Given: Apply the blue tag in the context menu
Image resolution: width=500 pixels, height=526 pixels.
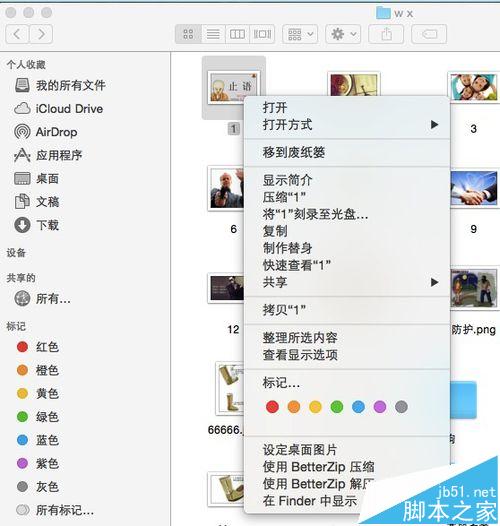Looking at the screenshot, I should 358,407.
